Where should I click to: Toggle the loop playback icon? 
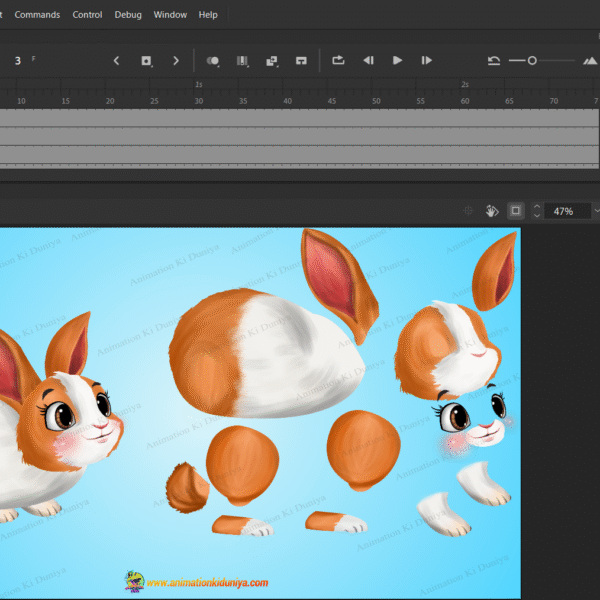(x=338, y=60)
